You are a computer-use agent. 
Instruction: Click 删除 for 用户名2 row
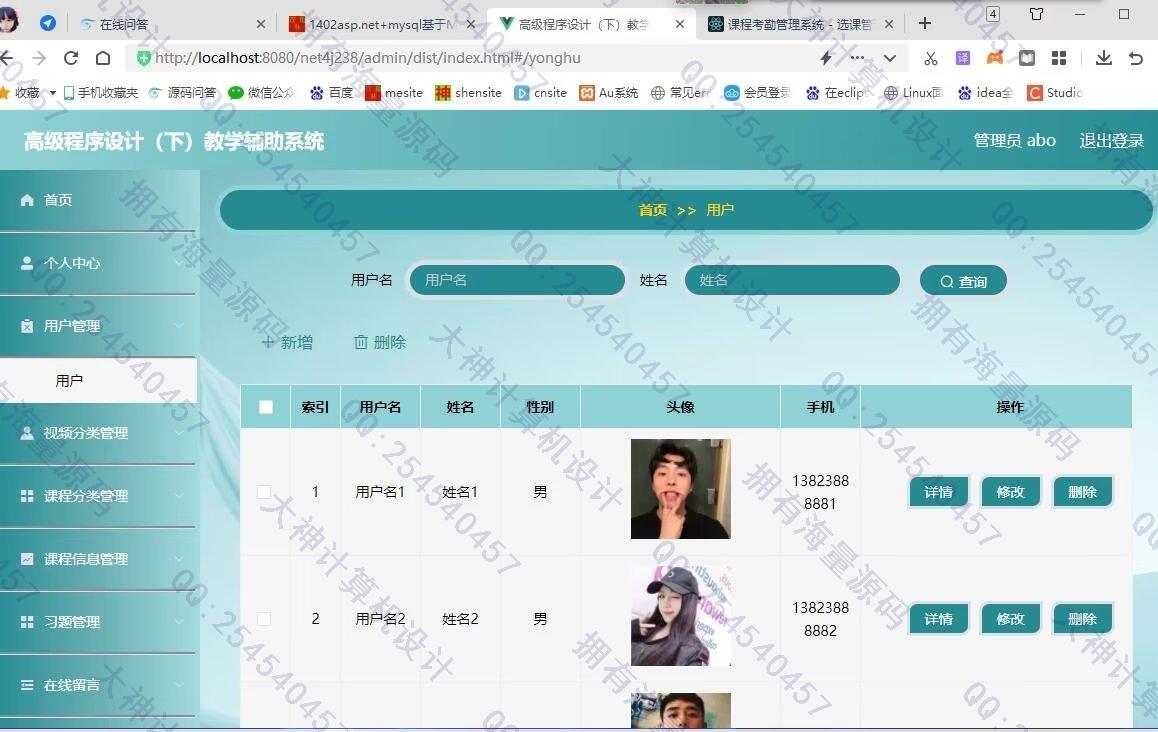(1083, 619)
